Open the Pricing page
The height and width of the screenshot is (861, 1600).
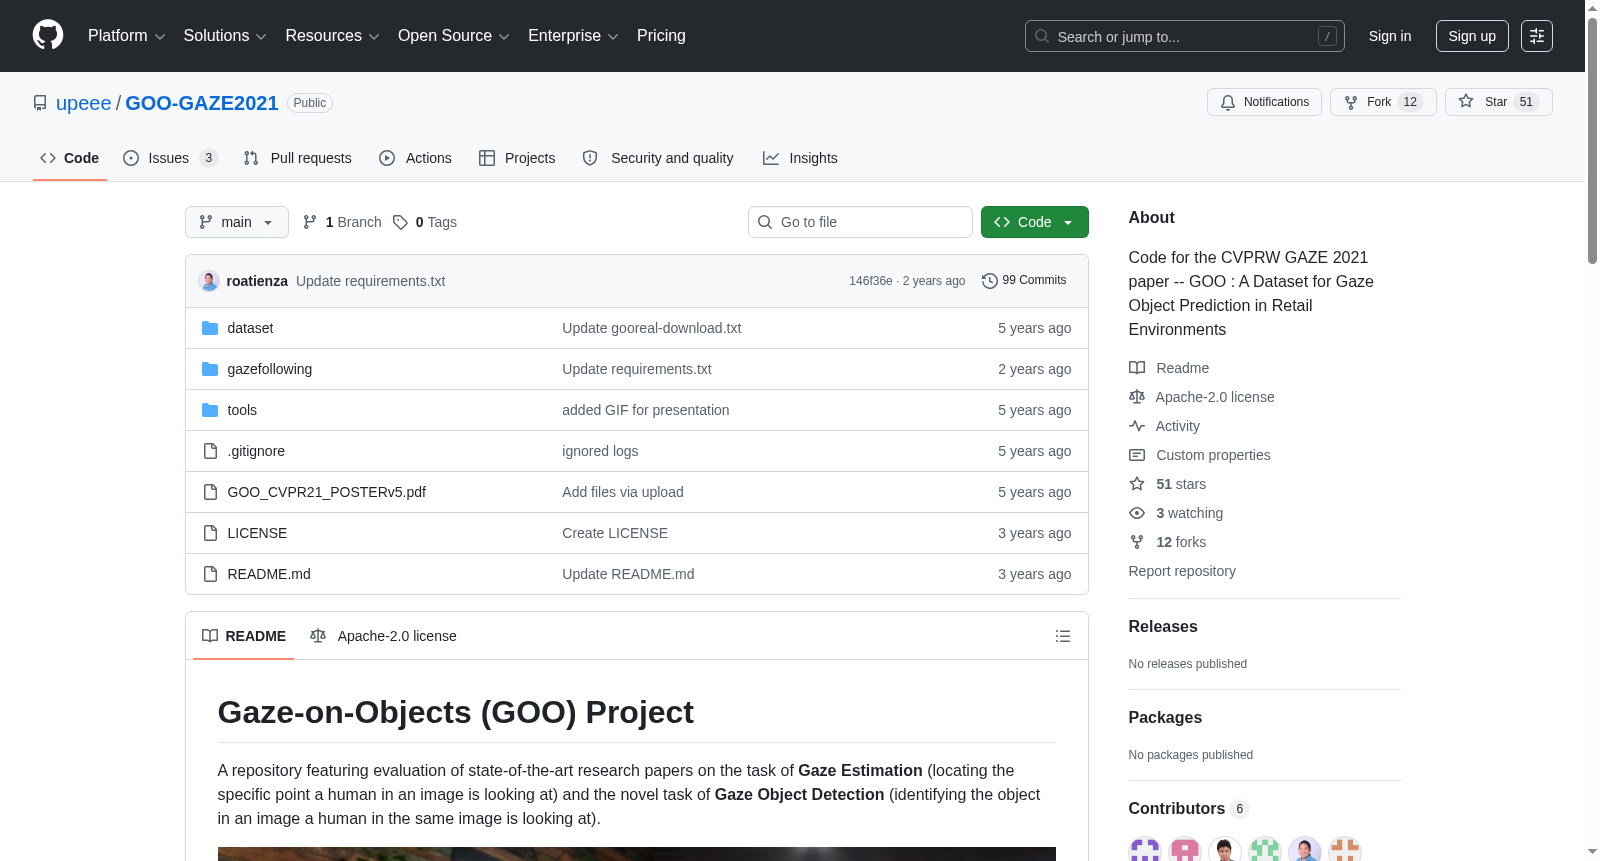(661, 36)
